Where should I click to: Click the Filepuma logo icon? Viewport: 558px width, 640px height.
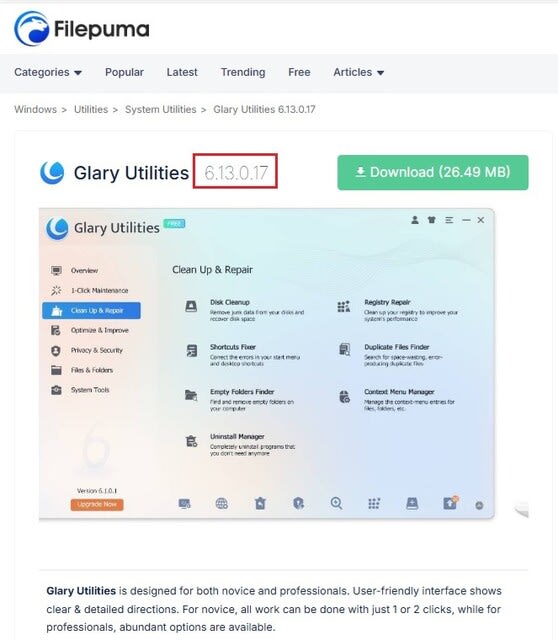[31, 29]
